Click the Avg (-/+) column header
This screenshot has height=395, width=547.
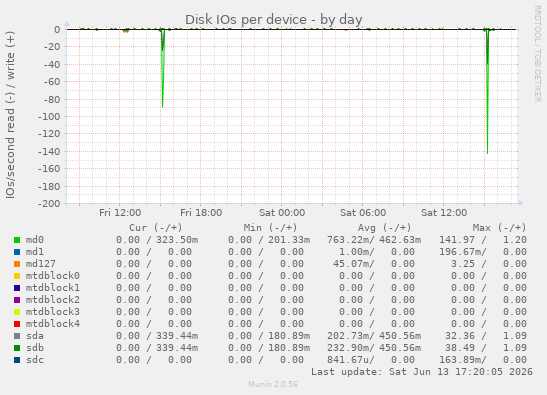point(384,228)
